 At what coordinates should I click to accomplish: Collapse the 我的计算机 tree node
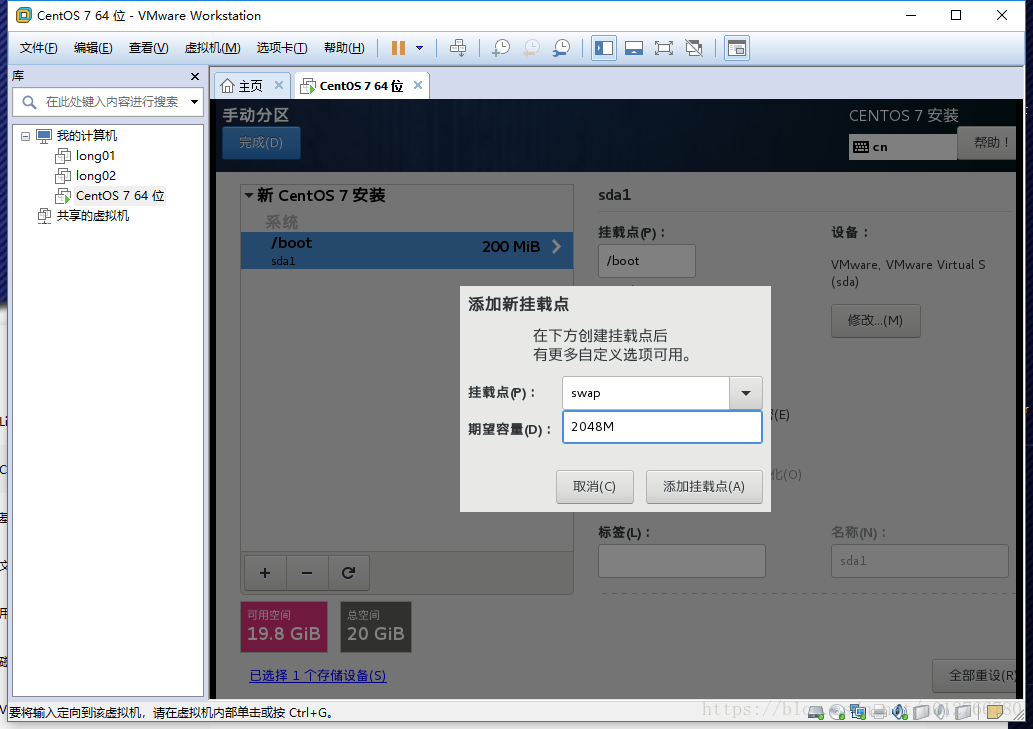[26, 136]
